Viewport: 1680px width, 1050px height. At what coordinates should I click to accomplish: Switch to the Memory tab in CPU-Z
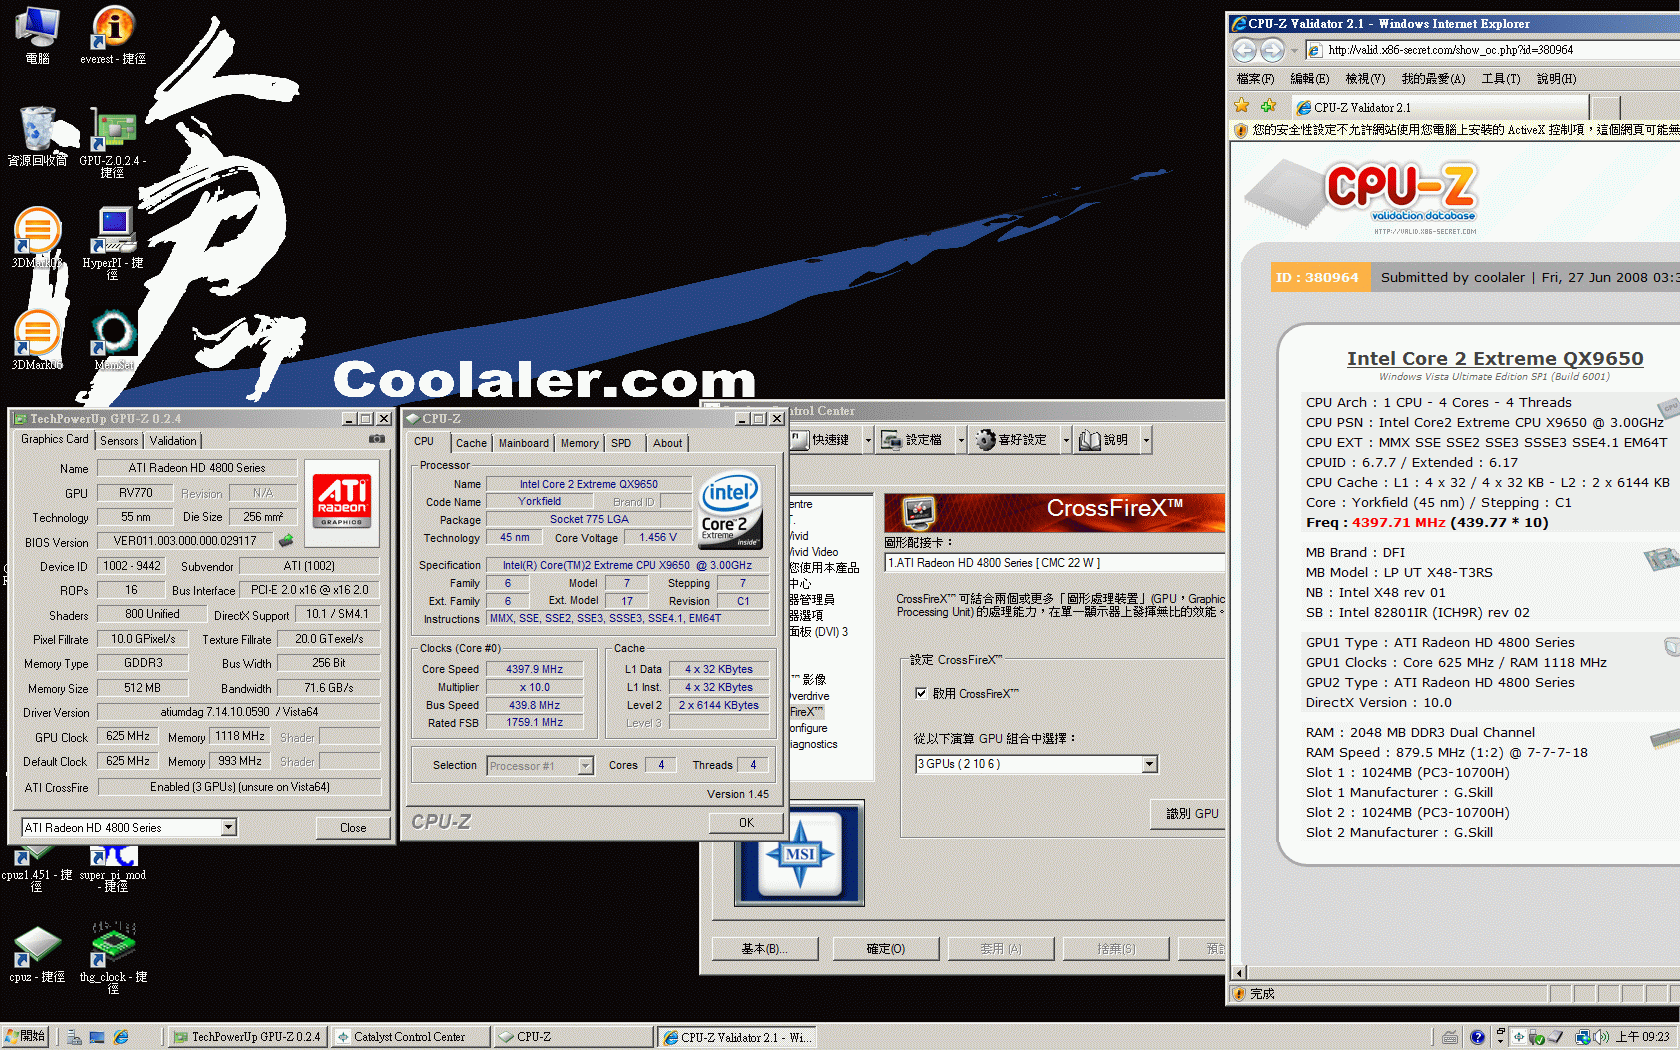tap(579, 443)
